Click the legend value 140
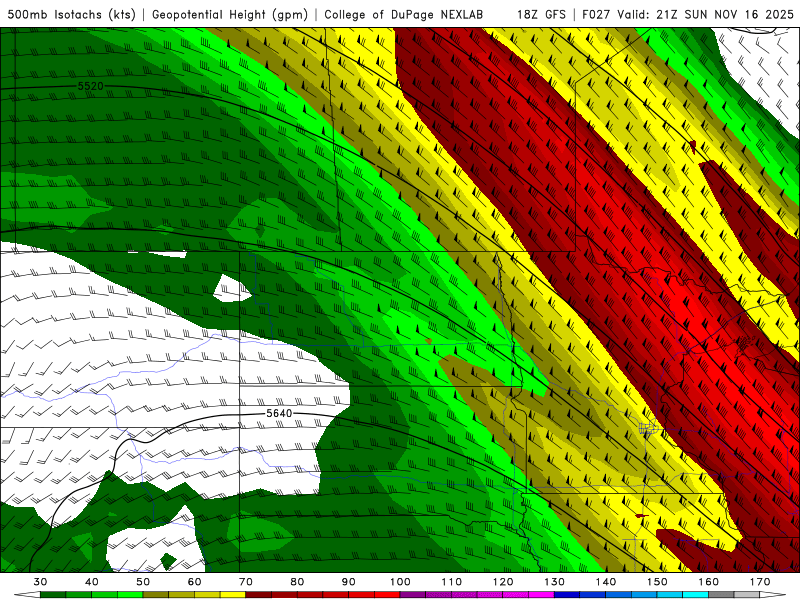The width and height of the screenshot is (800, 600). (x=606, y=582)
